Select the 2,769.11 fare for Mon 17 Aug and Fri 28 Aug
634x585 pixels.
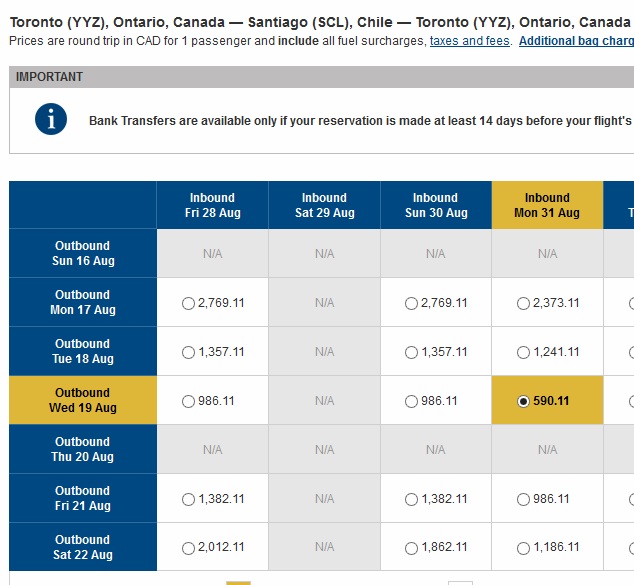189,303
